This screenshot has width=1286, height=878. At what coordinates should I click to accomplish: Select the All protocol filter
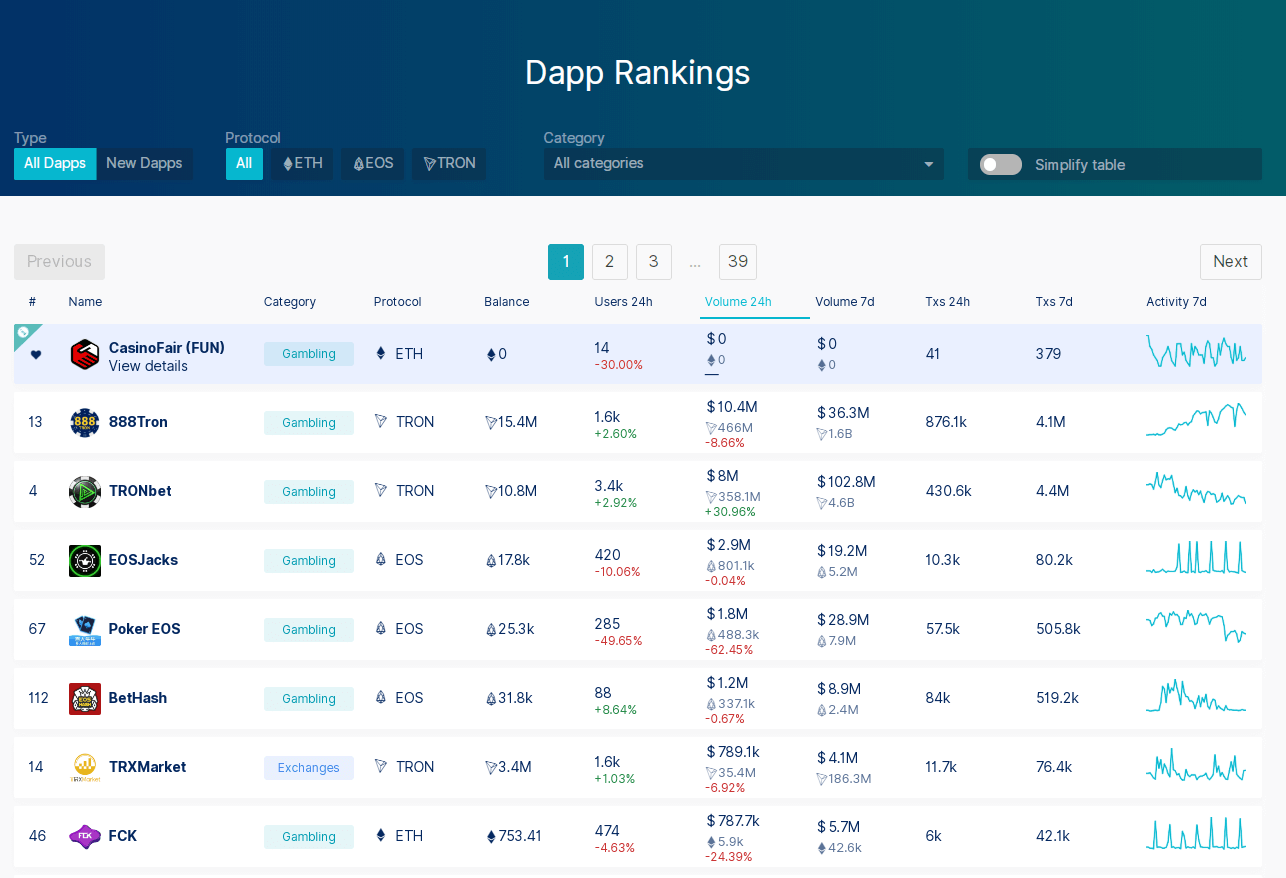pos(244,164)
